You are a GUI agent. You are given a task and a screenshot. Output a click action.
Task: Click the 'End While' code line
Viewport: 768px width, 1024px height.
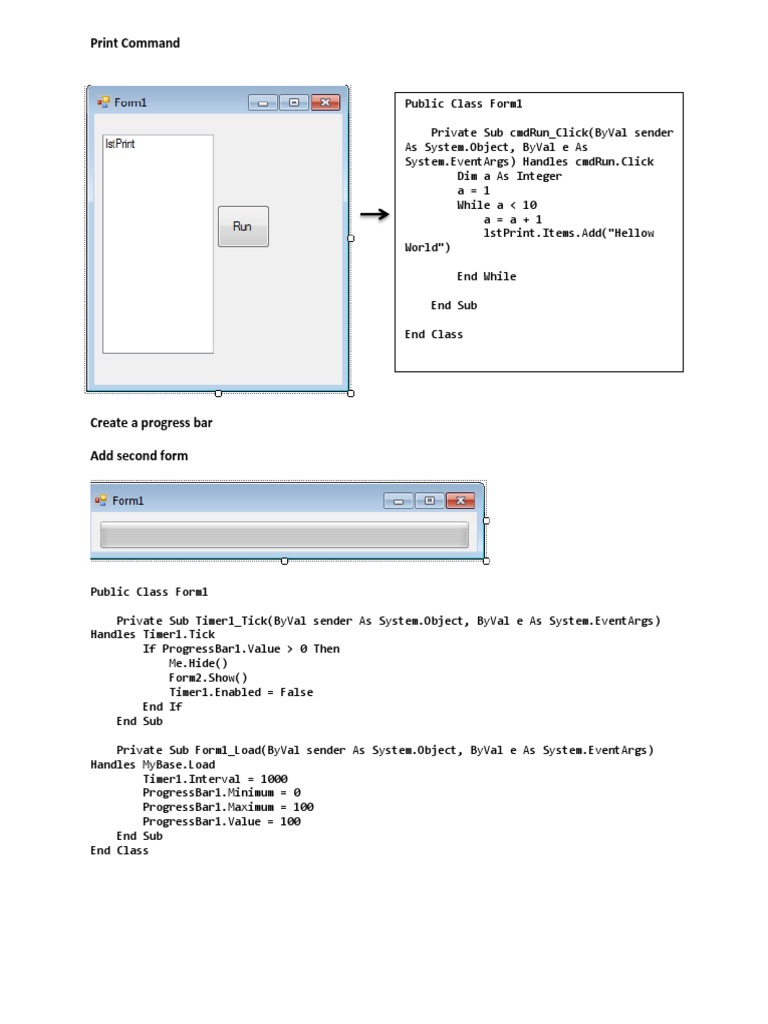[x=487, y=276]
